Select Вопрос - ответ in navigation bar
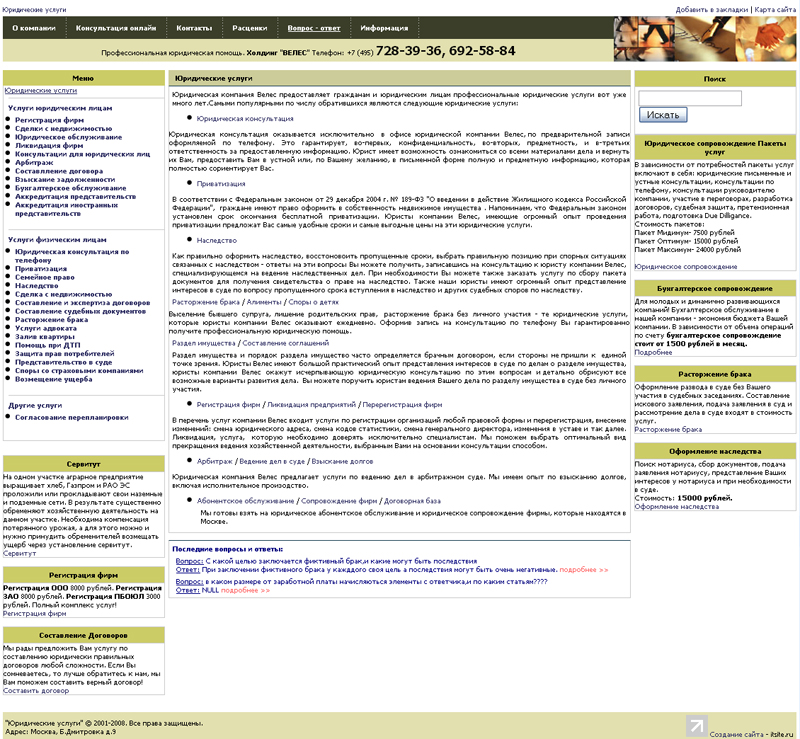Image resolution: width=800 pixels, height=739 pixels. tap(313, 28)
